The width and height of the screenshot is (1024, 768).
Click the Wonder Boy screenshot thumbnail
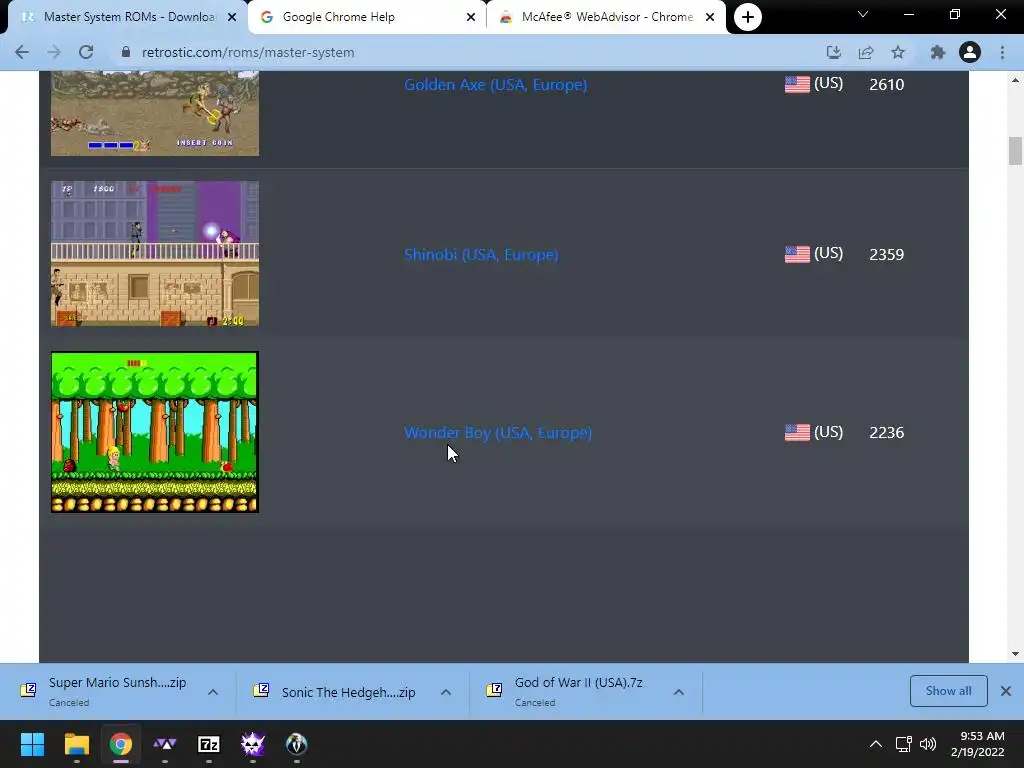click(x=155, y=432)
